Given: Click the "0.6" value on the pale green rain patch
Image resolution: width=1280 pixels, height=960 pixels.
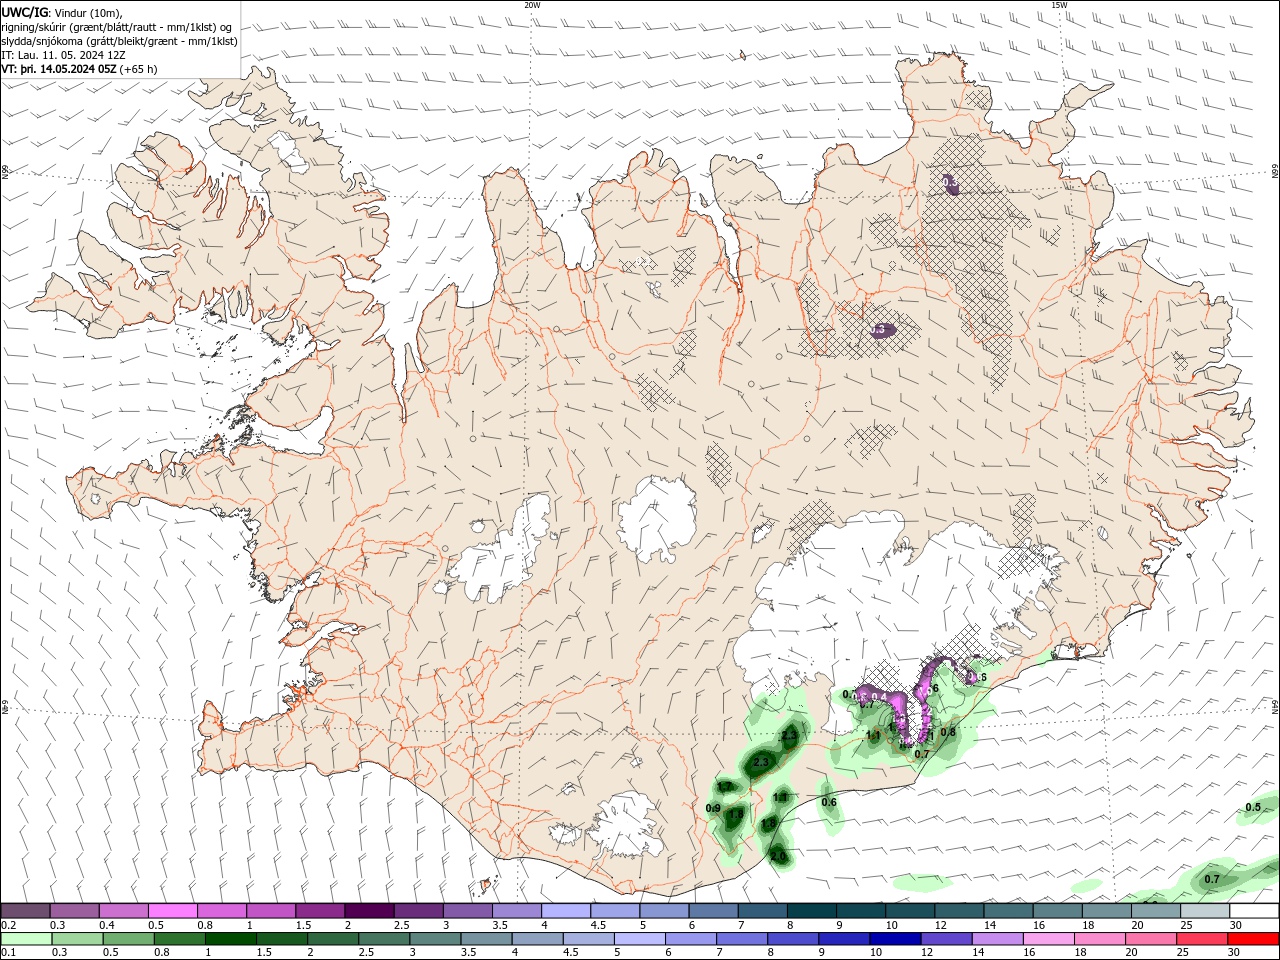Looking at the screenshot, I should point(829,802).
